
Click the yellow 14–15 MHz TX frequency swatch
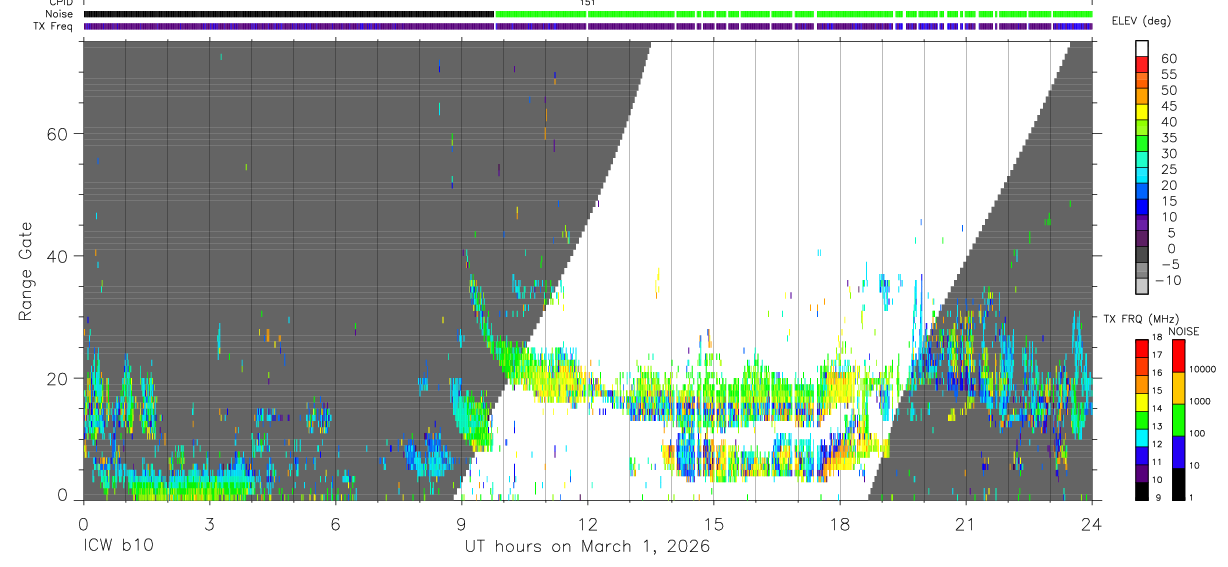coord(1143,402)
